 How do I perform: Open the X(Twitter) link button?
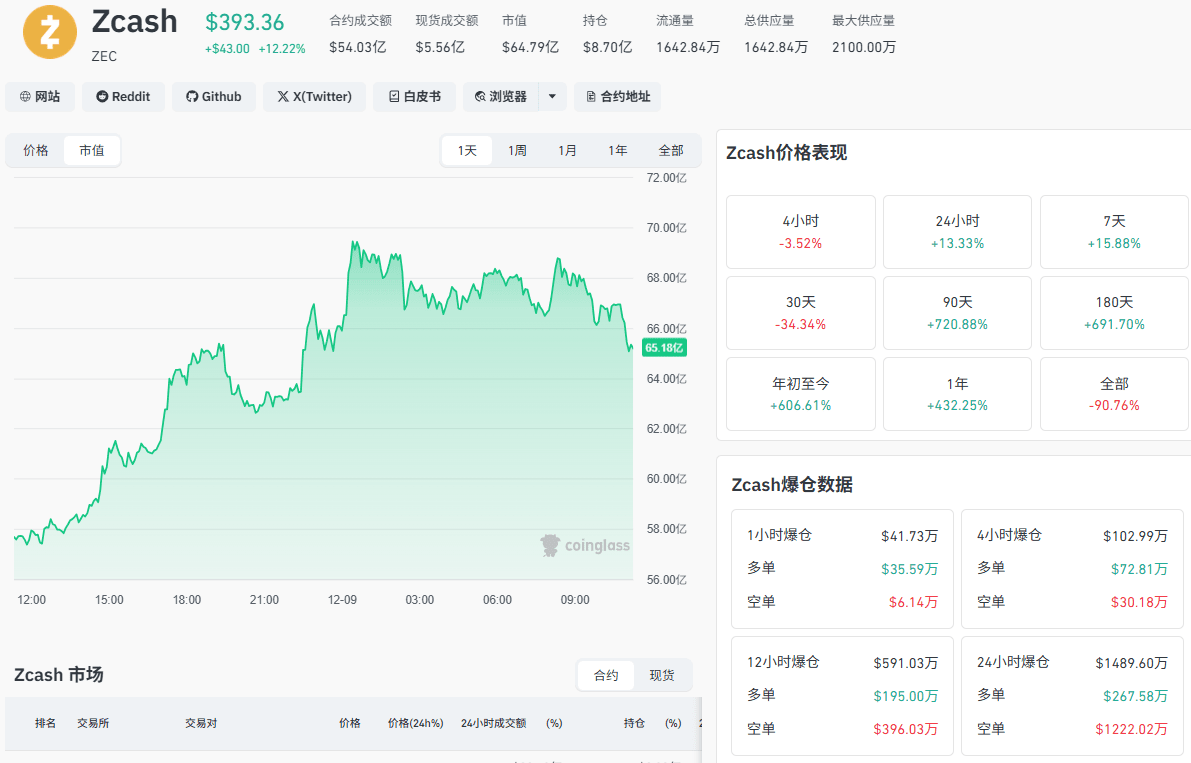click(314, 96)
